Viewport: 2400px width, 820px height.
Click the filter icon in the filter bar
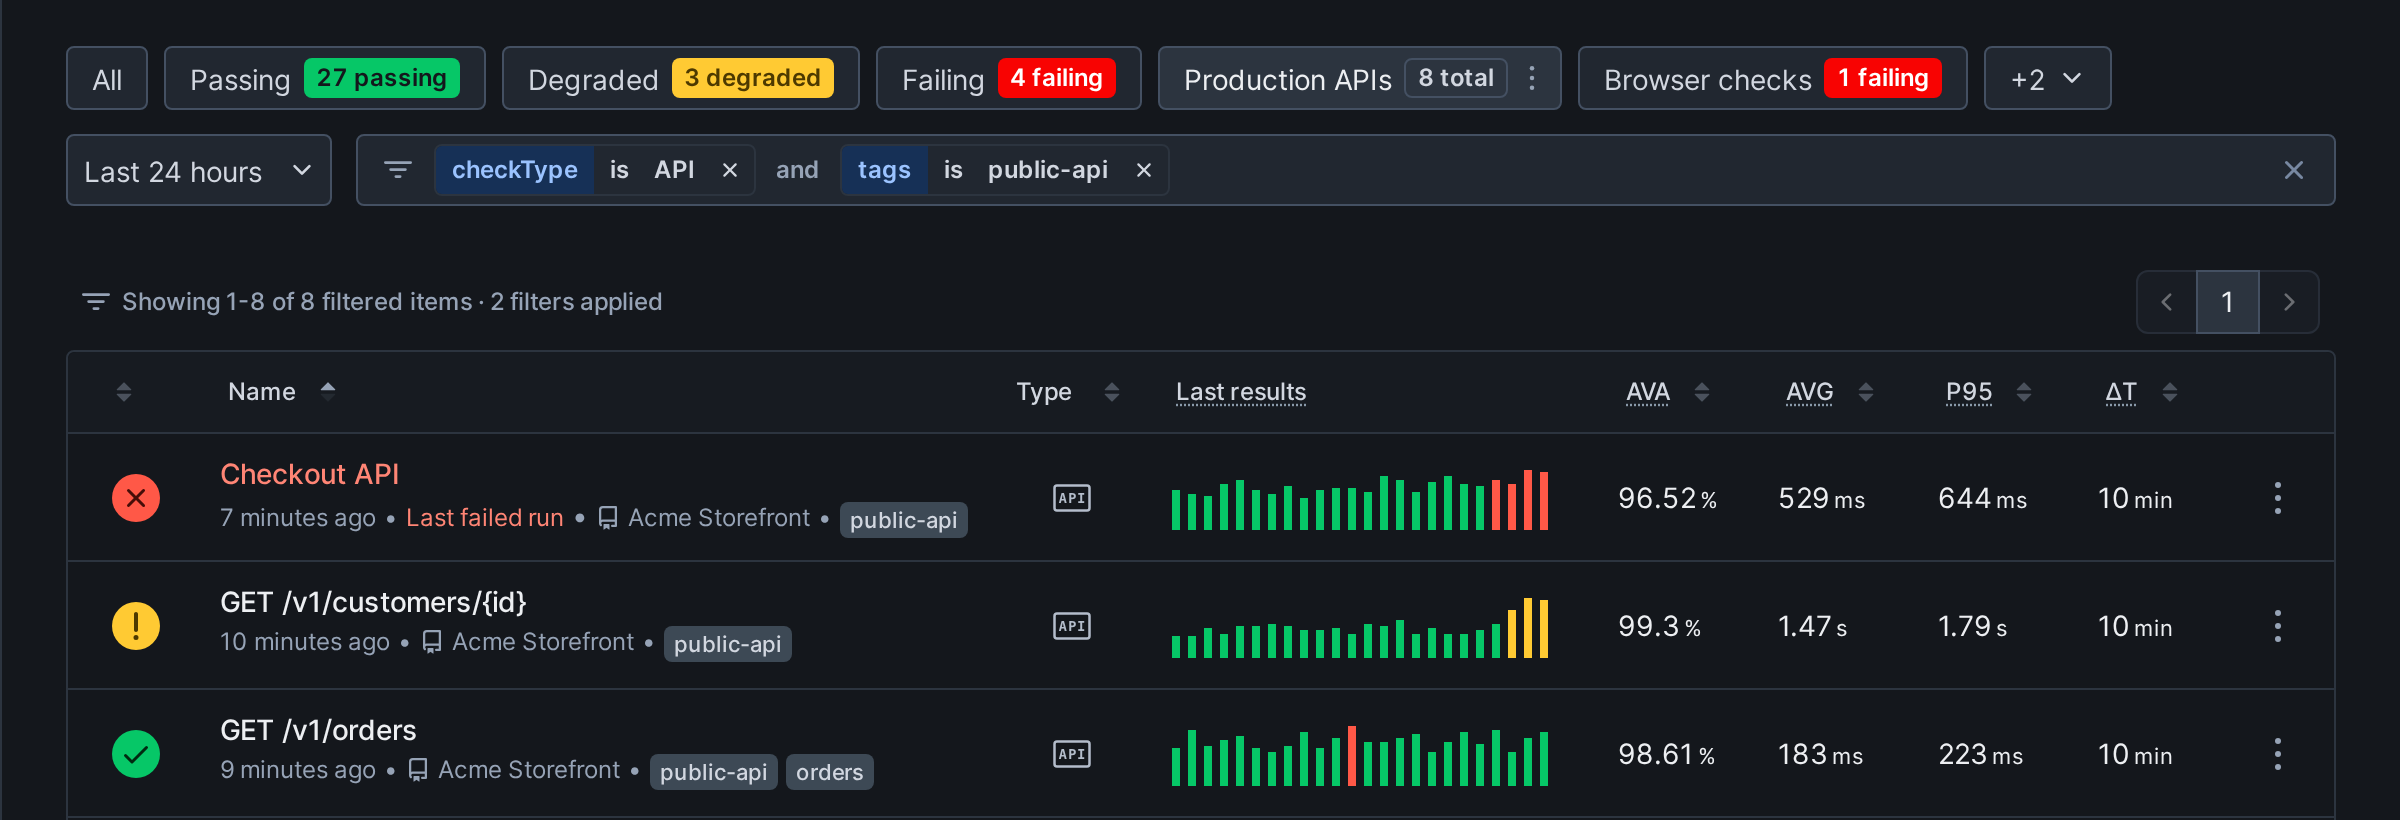tap(398, 170)
